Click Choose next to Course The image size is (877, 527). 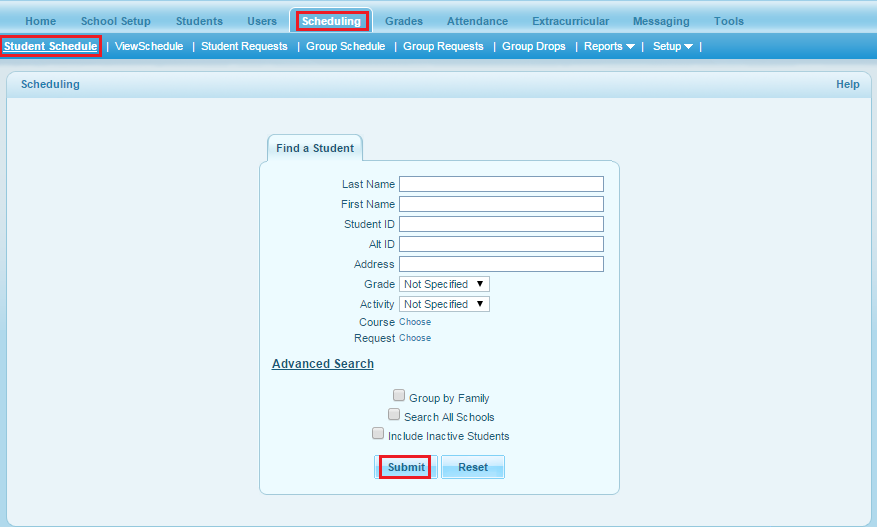coord(415,322)
